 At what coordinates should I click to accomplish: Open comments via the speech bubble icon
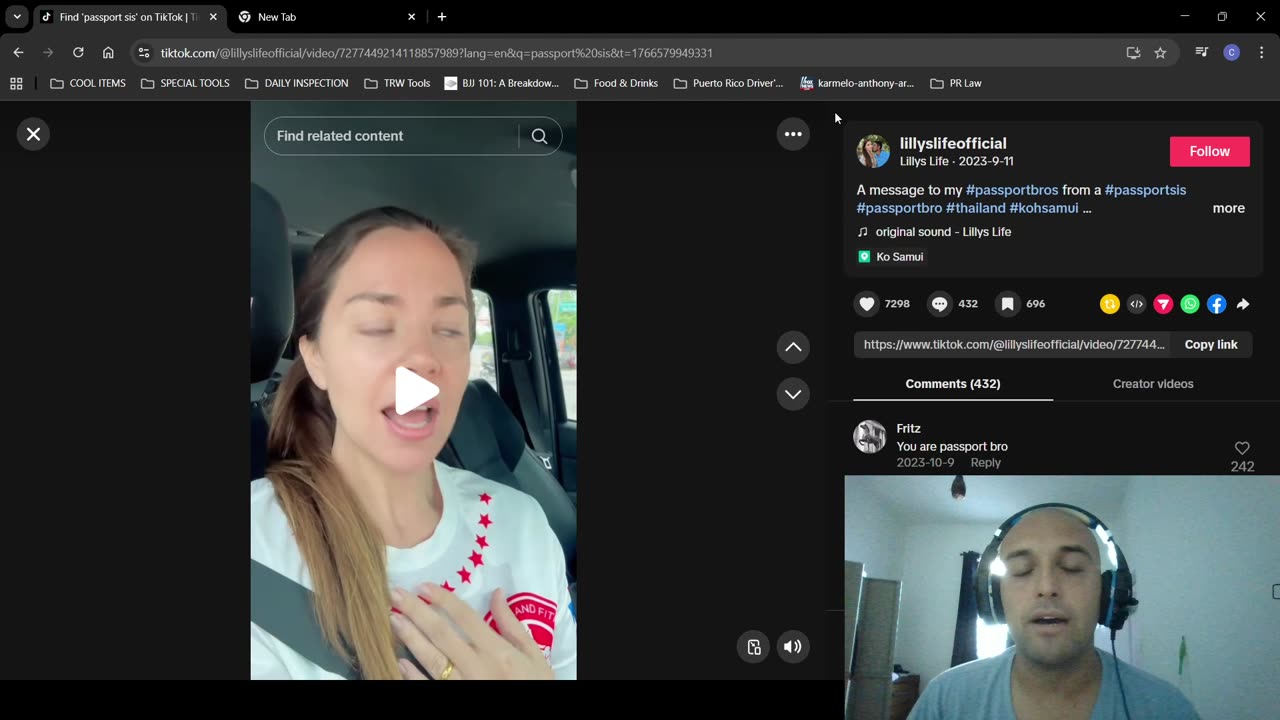[x=939, y=304]
